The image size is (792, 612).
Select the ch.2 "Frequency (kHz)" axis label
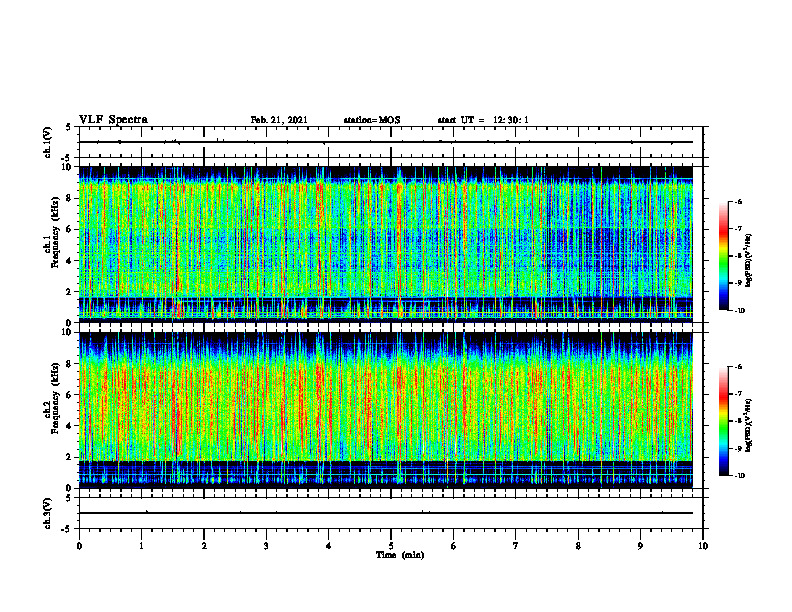click(x=55, y=398)
